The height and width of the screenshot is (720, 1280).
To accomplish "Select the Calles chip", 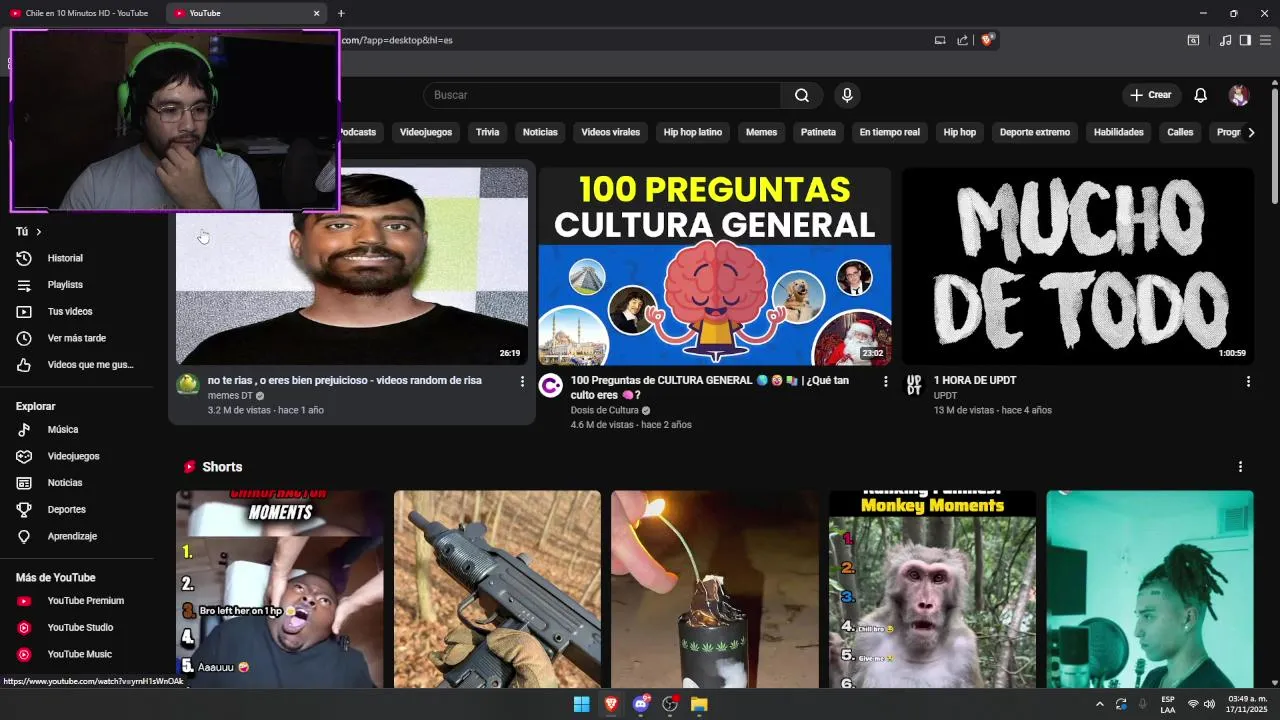I will point(1180,132).
